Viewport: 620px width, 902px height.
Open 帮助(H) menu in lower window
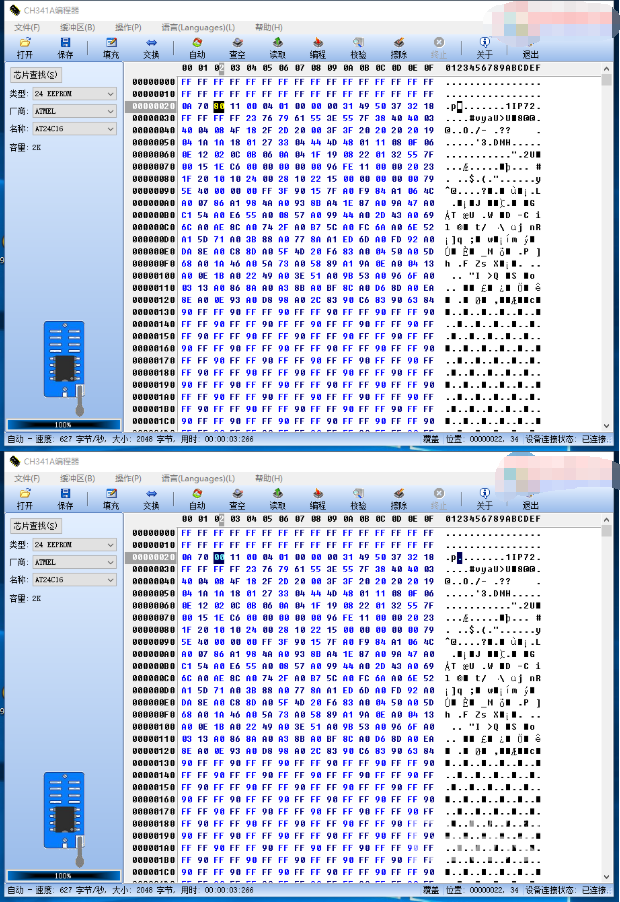tap(269, 478)
